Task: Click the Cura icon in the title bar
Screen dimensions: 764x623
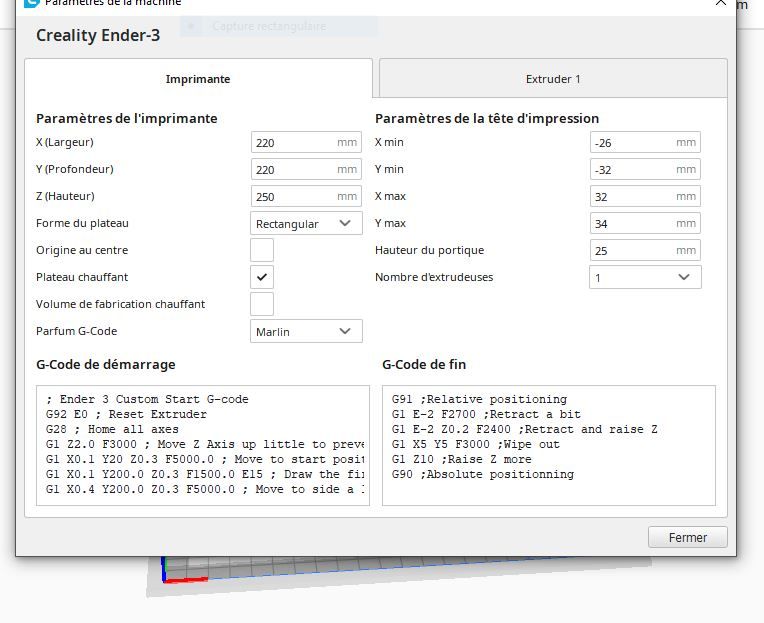Action: tap(32, 3)
